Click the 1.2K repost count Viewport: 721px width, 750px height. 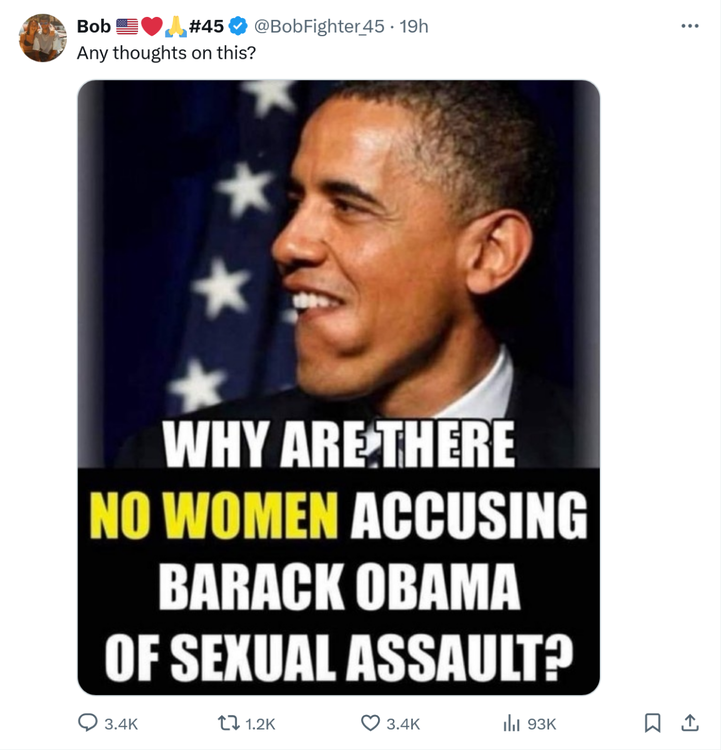tap(259, 723)
